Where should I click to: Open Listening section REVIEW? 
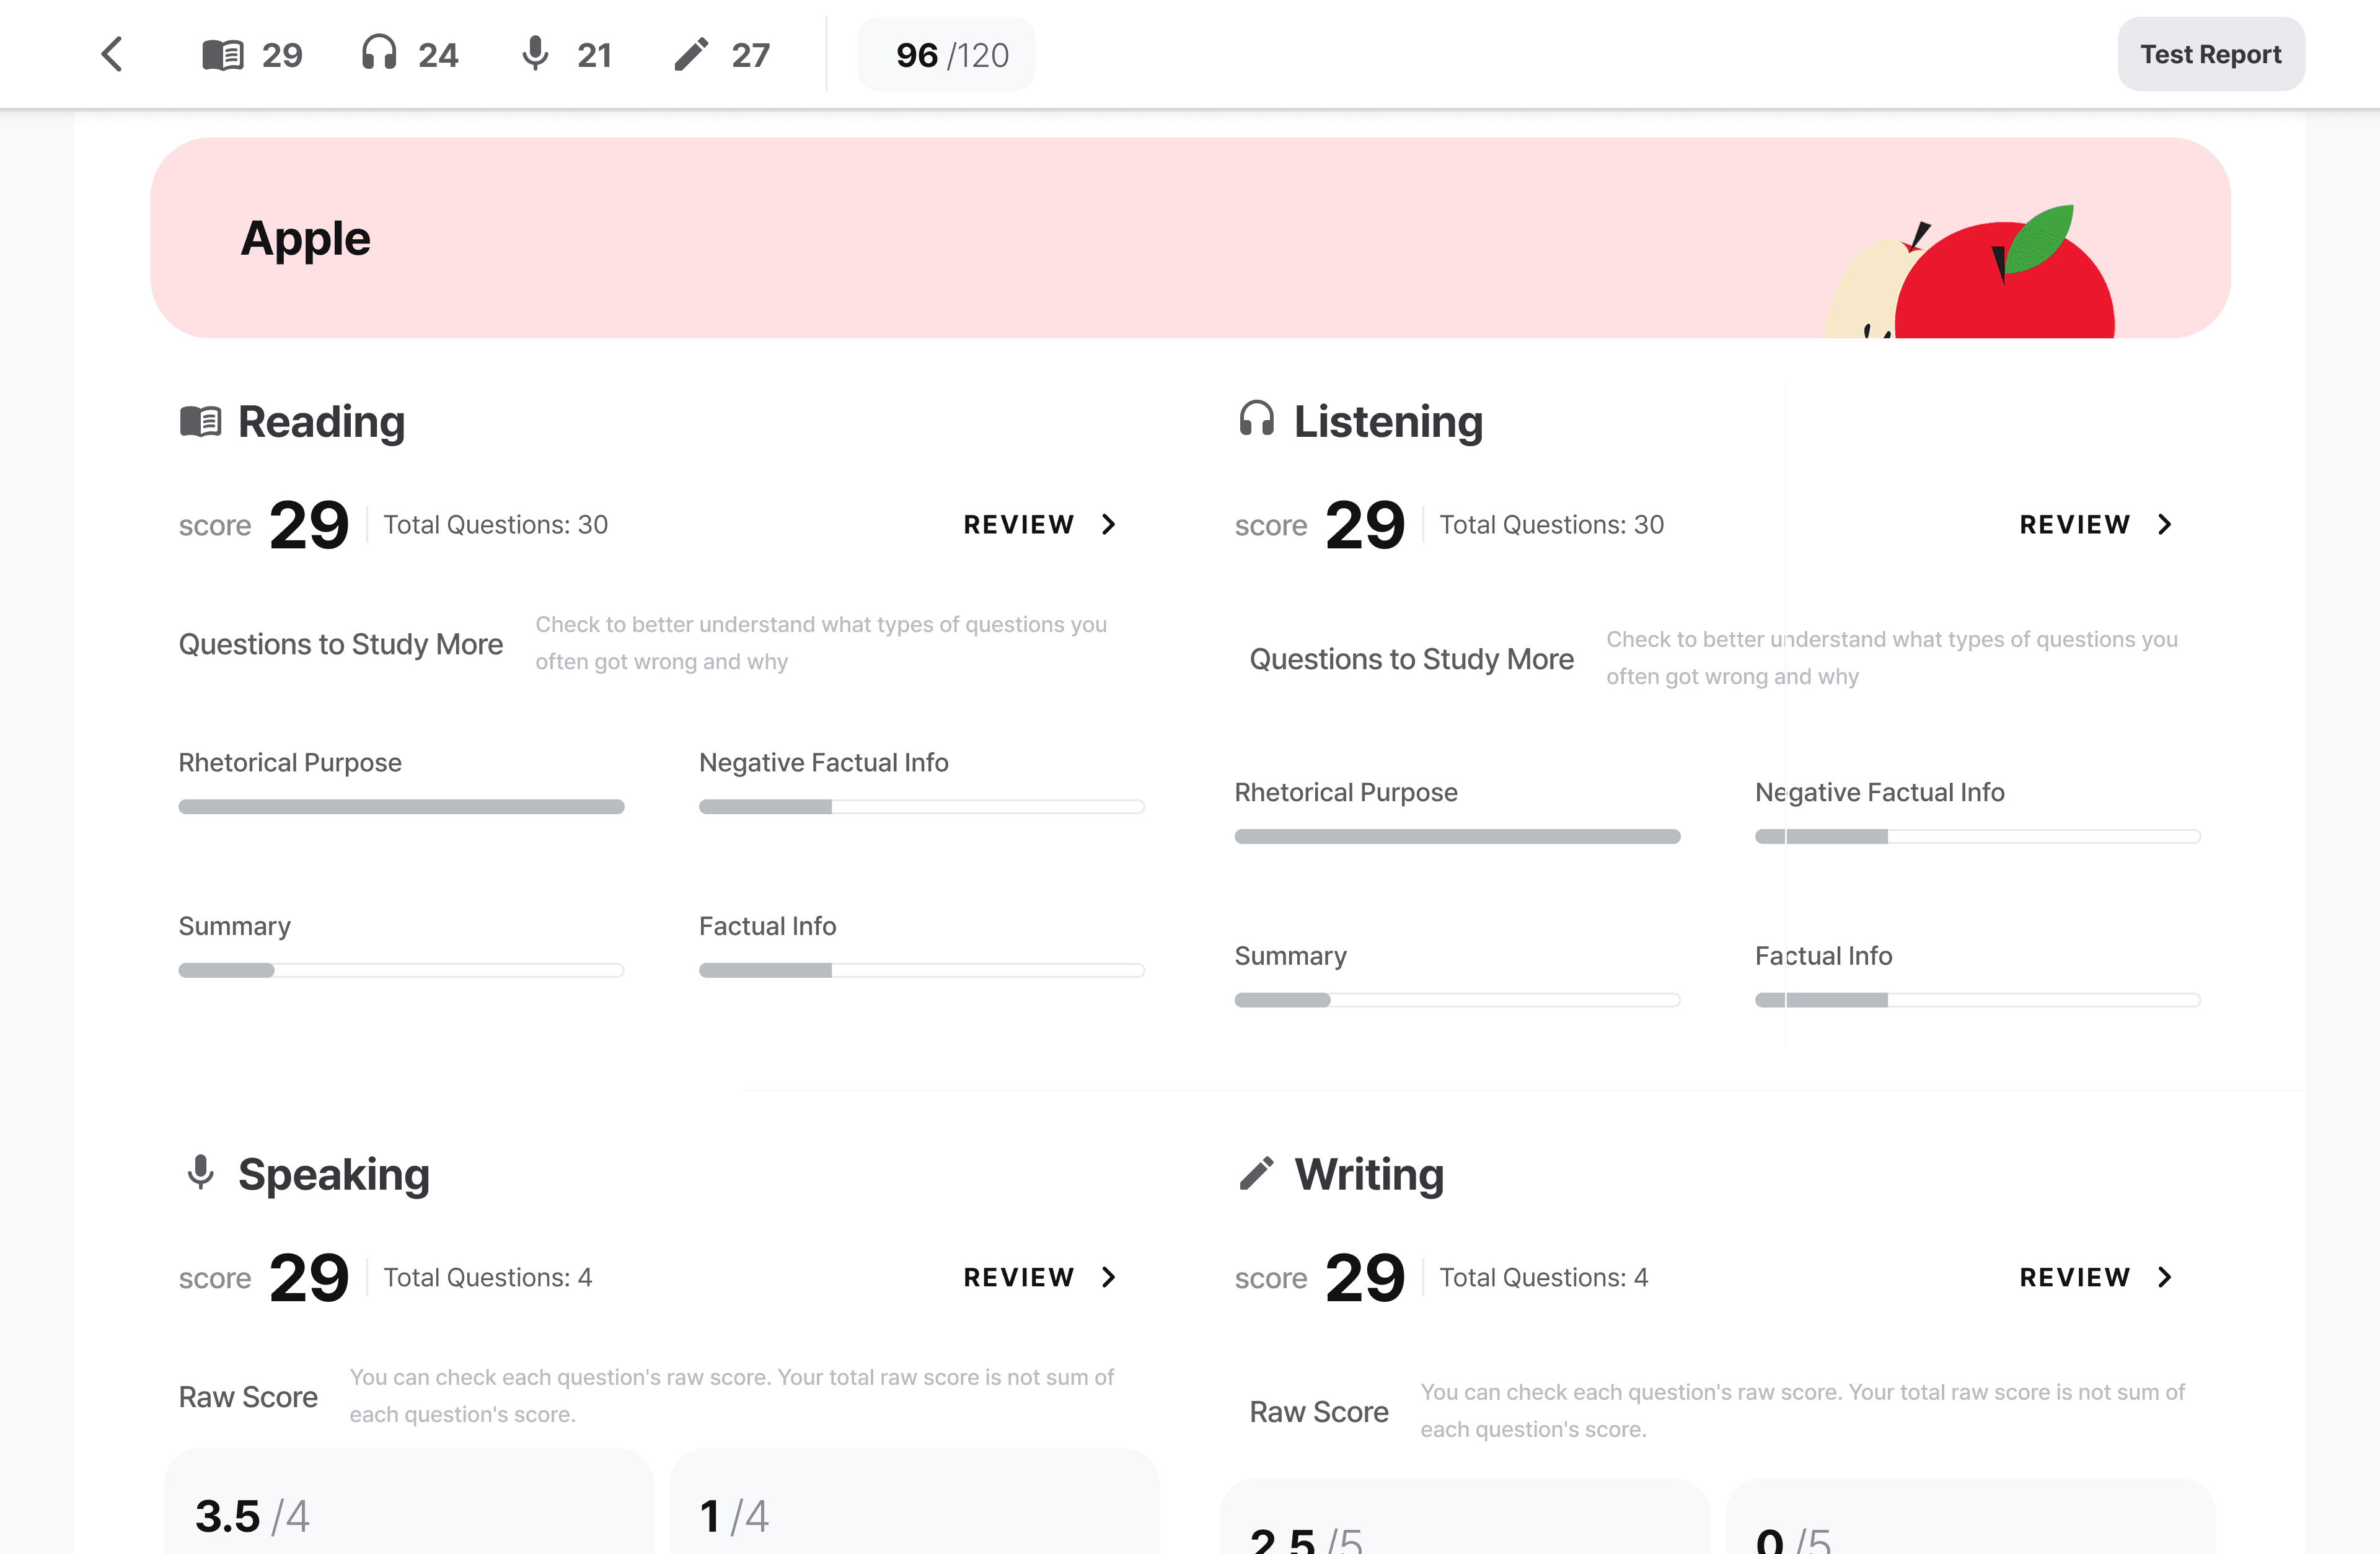click(x=2095, y=524)
